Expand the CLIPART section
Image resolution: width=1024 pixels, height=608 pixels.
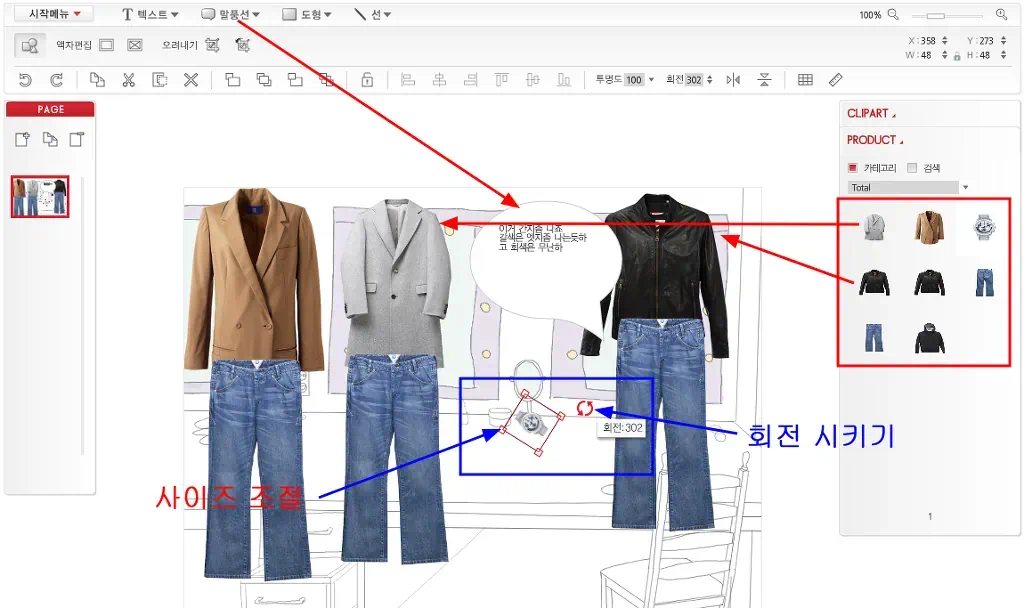(x=871, y=114)
